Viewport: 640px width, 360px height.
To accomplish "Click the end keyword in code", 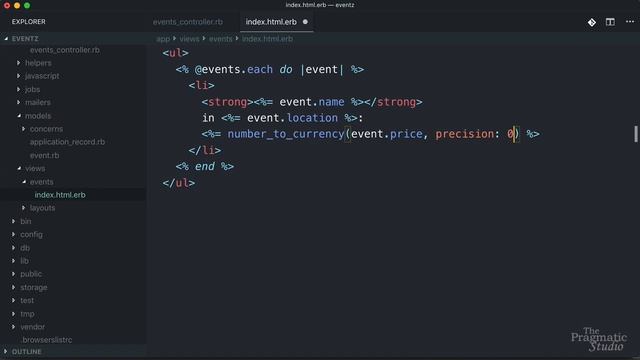I will coord(204,167).
